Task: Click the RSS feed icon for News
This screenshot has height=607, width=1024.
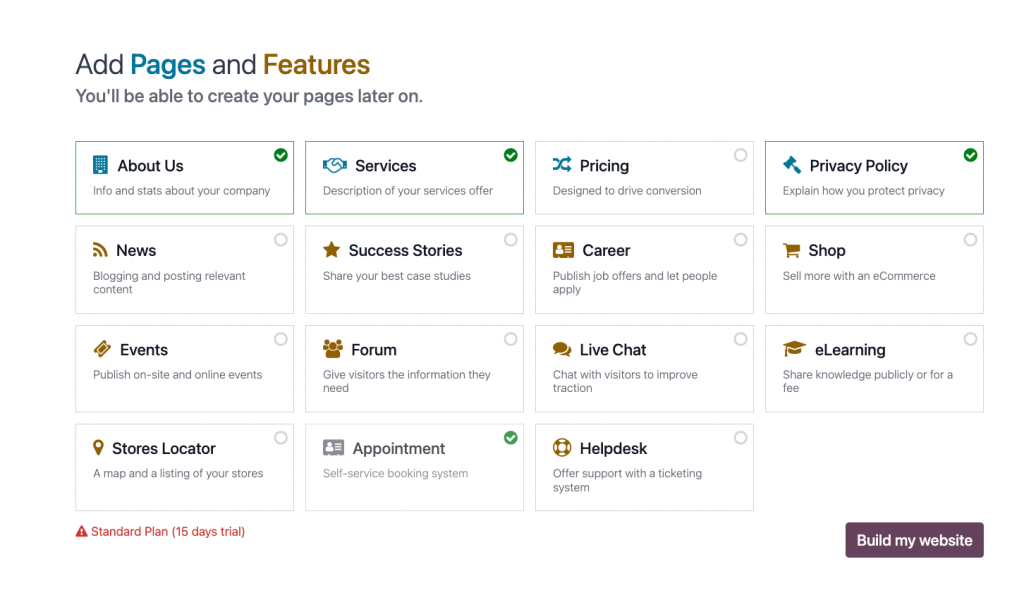Action: 100,250
